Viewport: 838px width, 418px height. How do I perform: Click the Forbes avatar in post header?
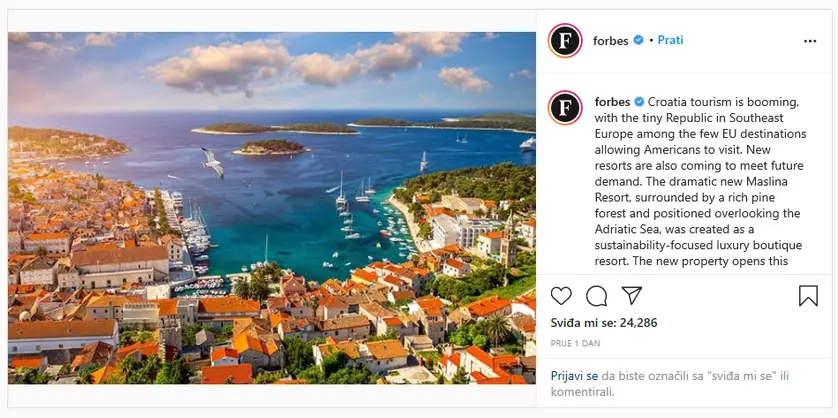click(x=565, y=41)
